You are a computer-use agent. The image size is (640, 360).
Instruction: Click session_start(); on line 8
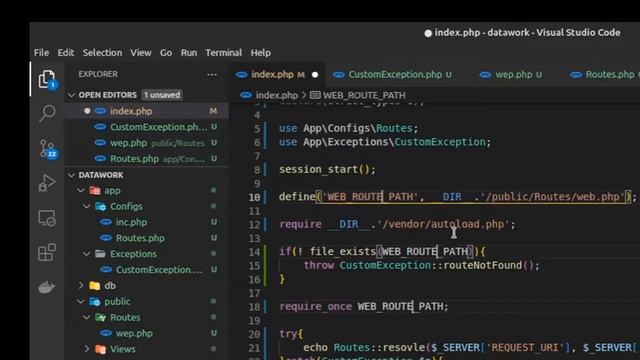[x=327, y=169]
